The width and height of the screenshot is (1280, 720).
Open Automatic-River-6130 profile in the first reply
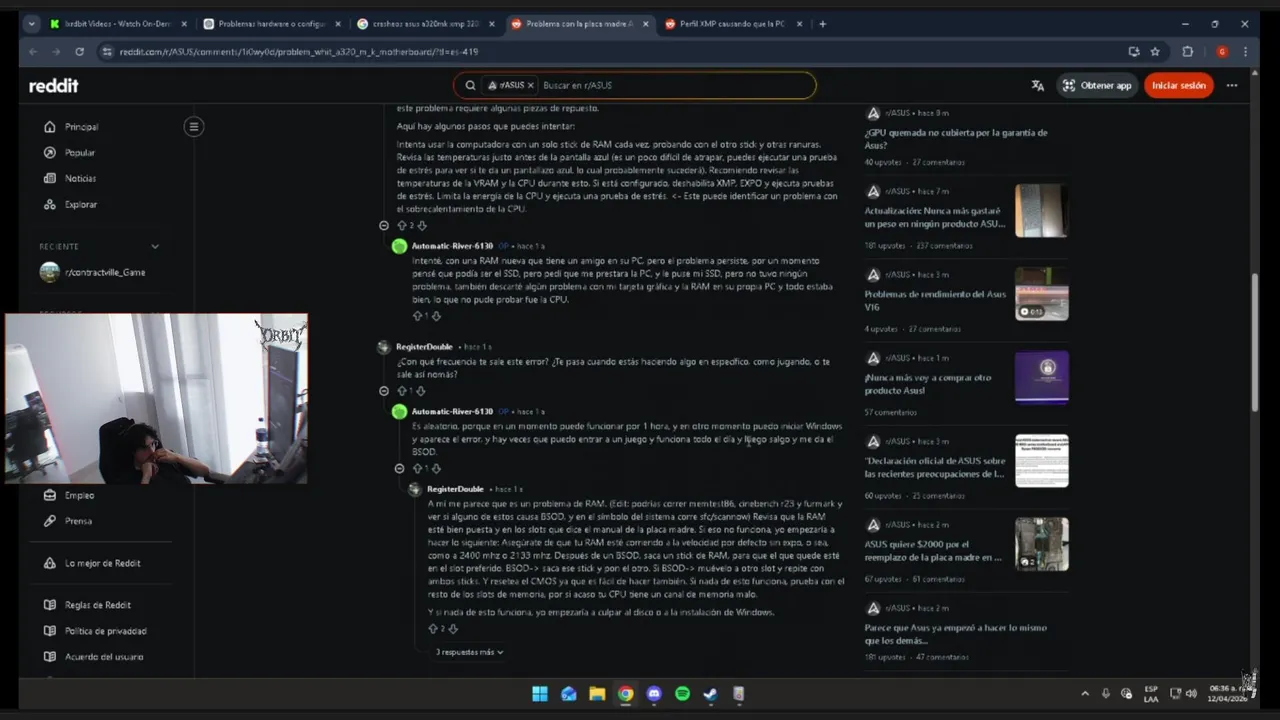point(452,246)
